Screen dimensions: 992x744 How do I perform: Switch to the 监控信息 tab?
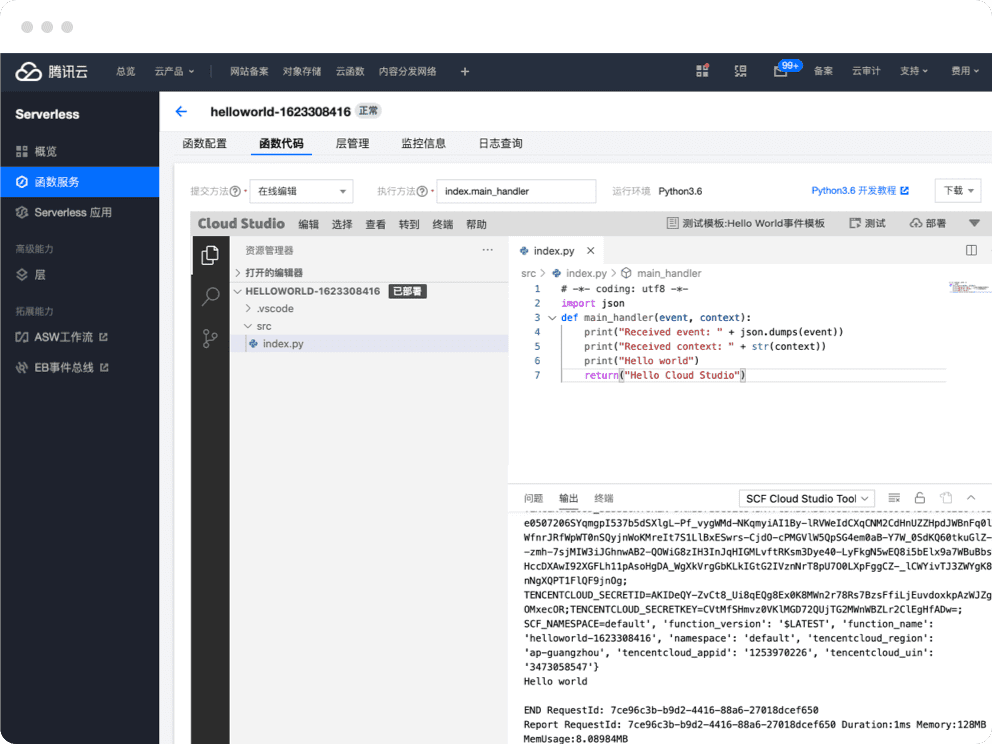[424, 144]
